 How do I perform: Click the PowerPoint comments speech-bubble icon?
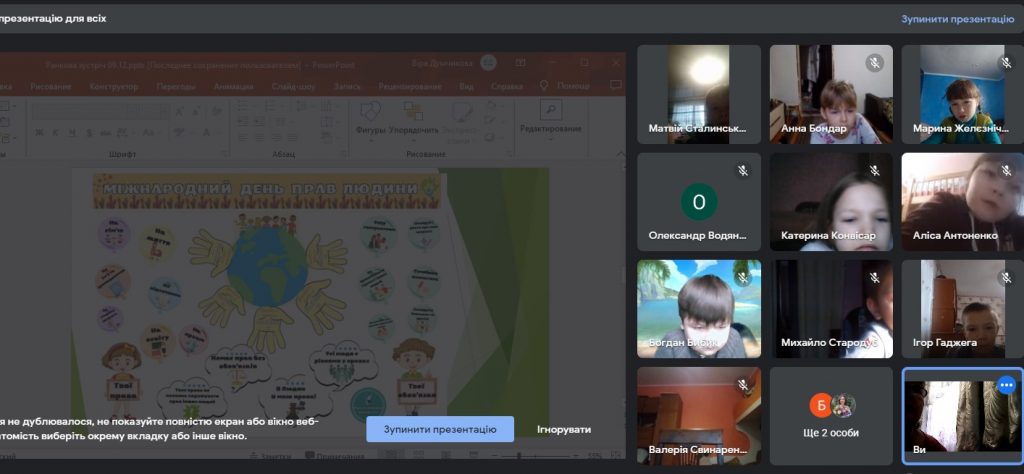[x=615, y=85]
